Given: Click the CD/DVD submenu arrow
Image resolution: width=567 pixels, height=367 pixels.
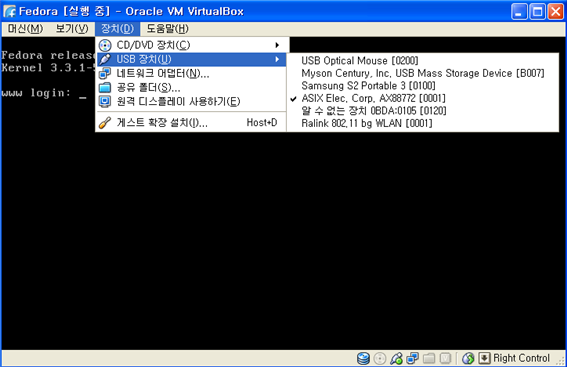Looking at the screenshot, I should 277,45.
